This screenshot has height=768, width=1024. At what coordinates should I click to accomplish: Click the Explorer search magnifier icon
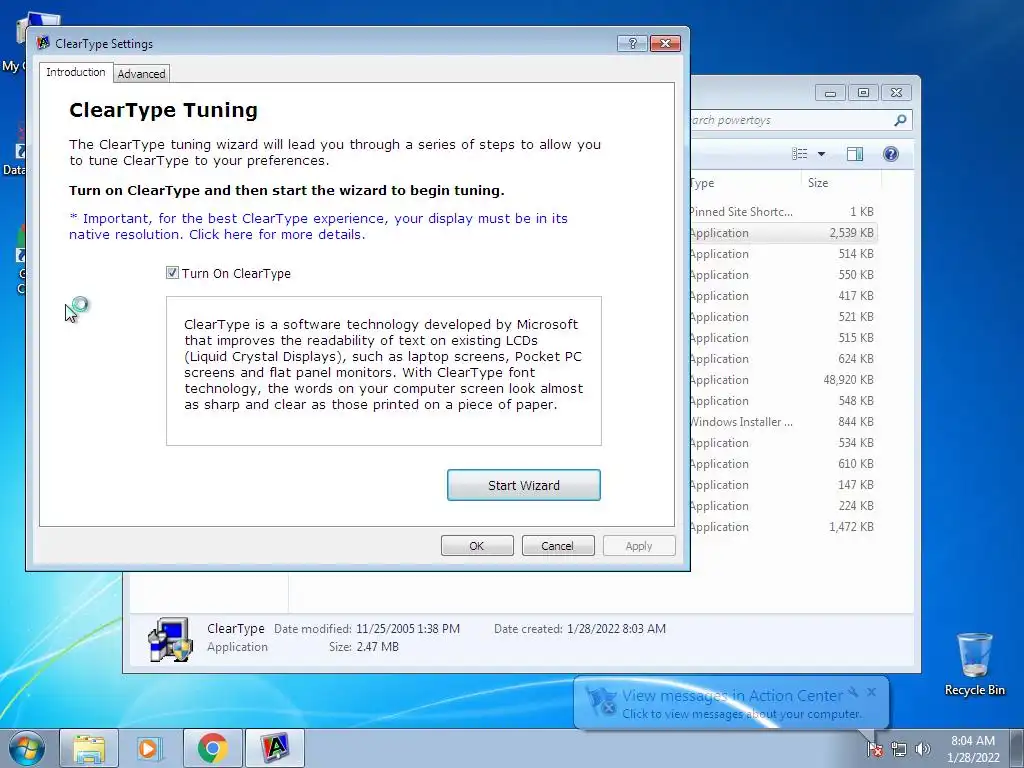900,120
